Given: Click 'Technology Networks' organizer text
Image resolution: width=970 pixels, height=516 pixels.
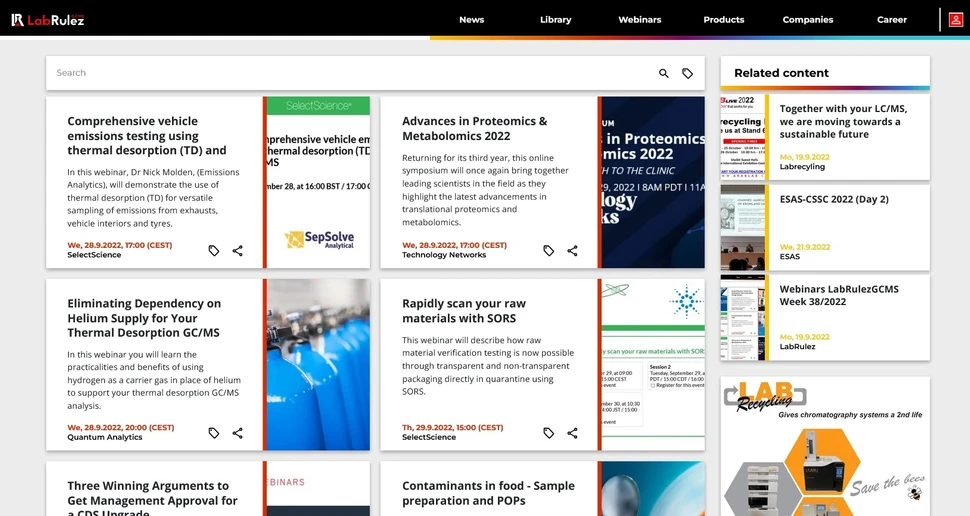Looking at the screenshot, I should point(444,255).
